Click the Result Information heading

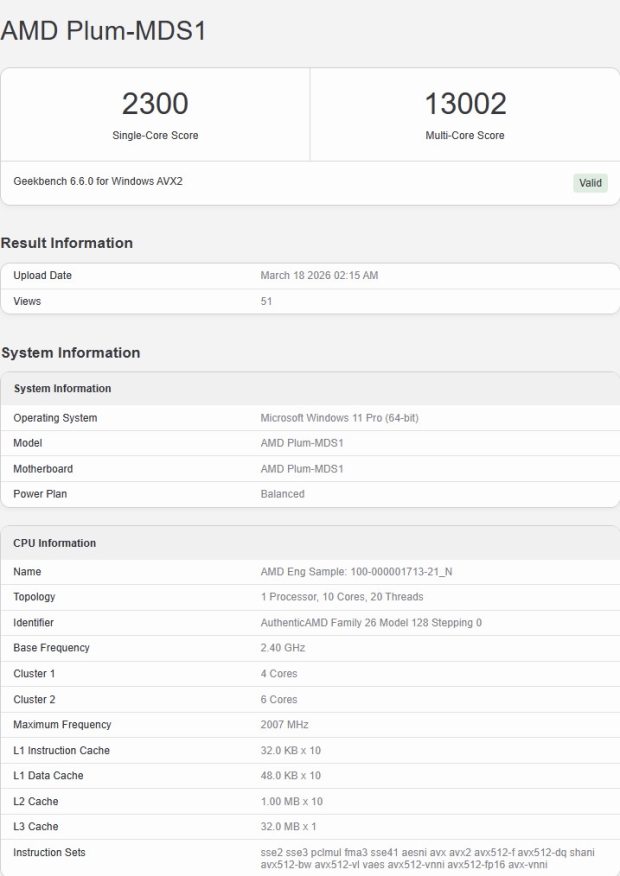(67, 243)
